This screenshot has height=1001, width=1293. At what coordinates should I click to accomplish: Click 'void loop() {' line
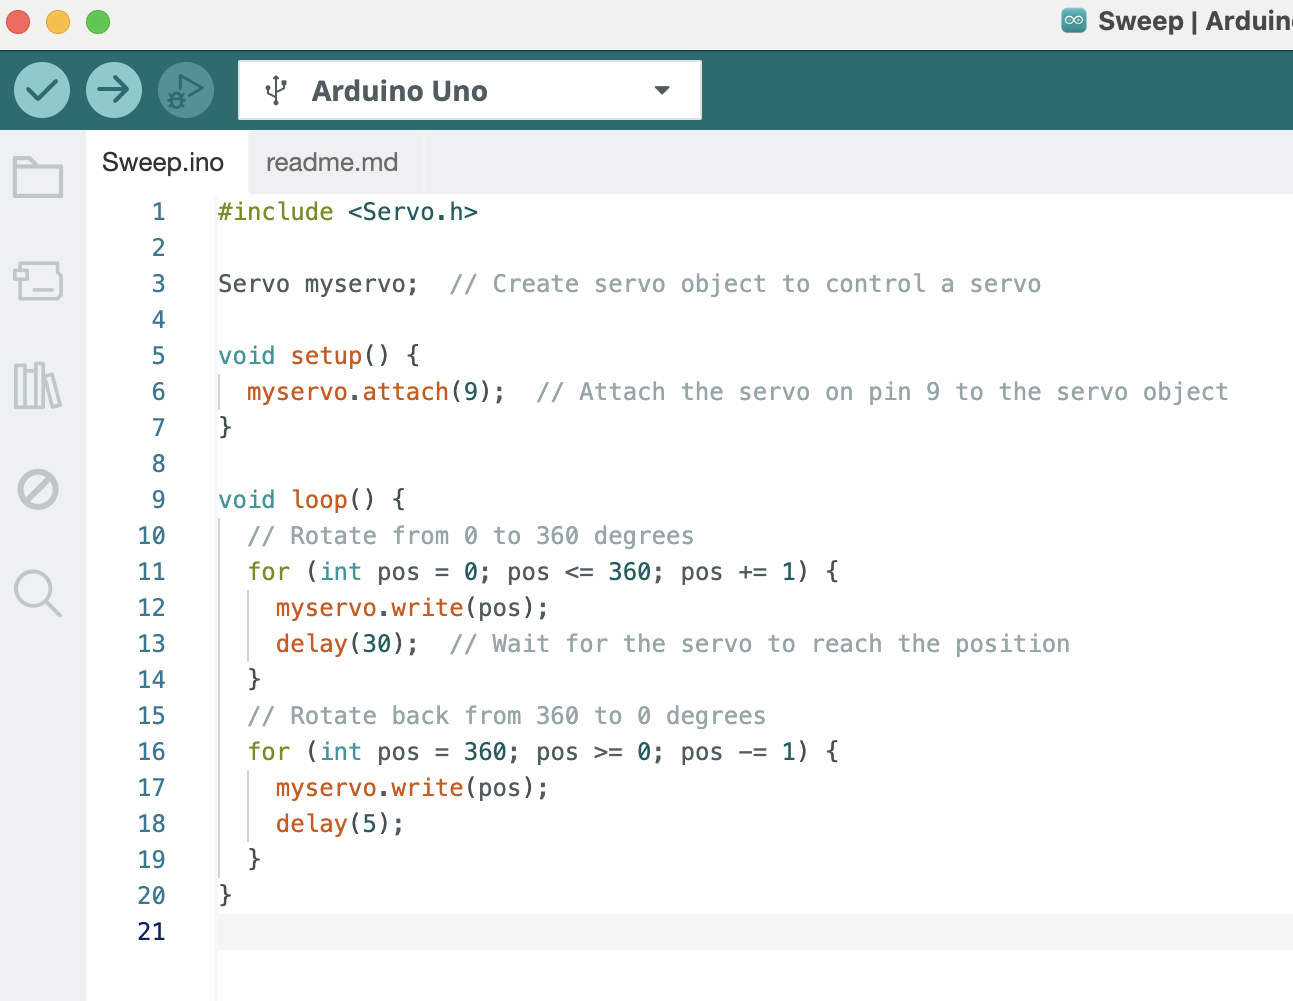pyautogui.click(x=312, y=500)
